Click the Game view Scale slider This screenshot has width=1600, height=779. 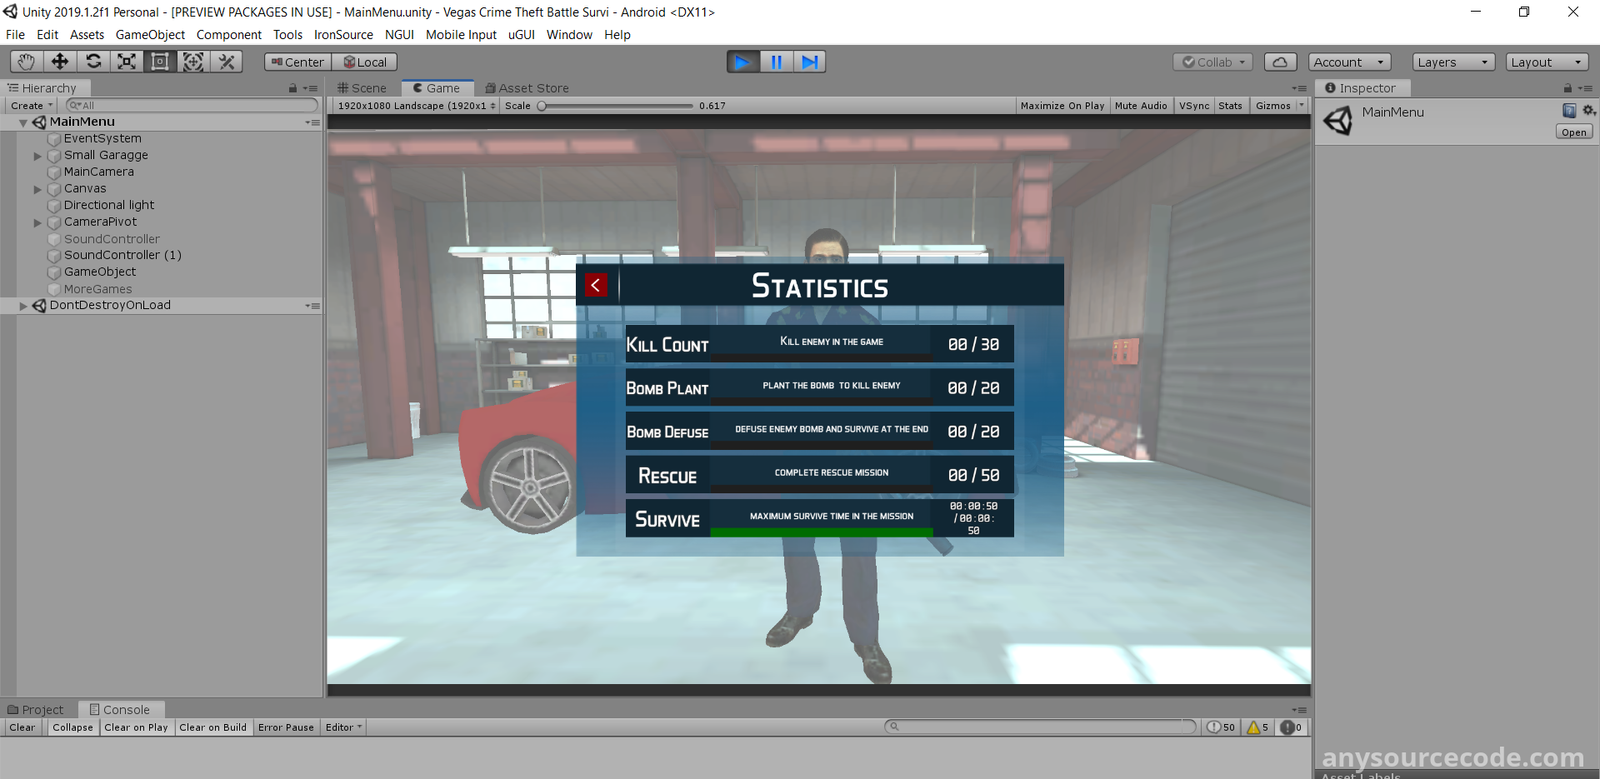pyautogui.click(x=615, y=106)
